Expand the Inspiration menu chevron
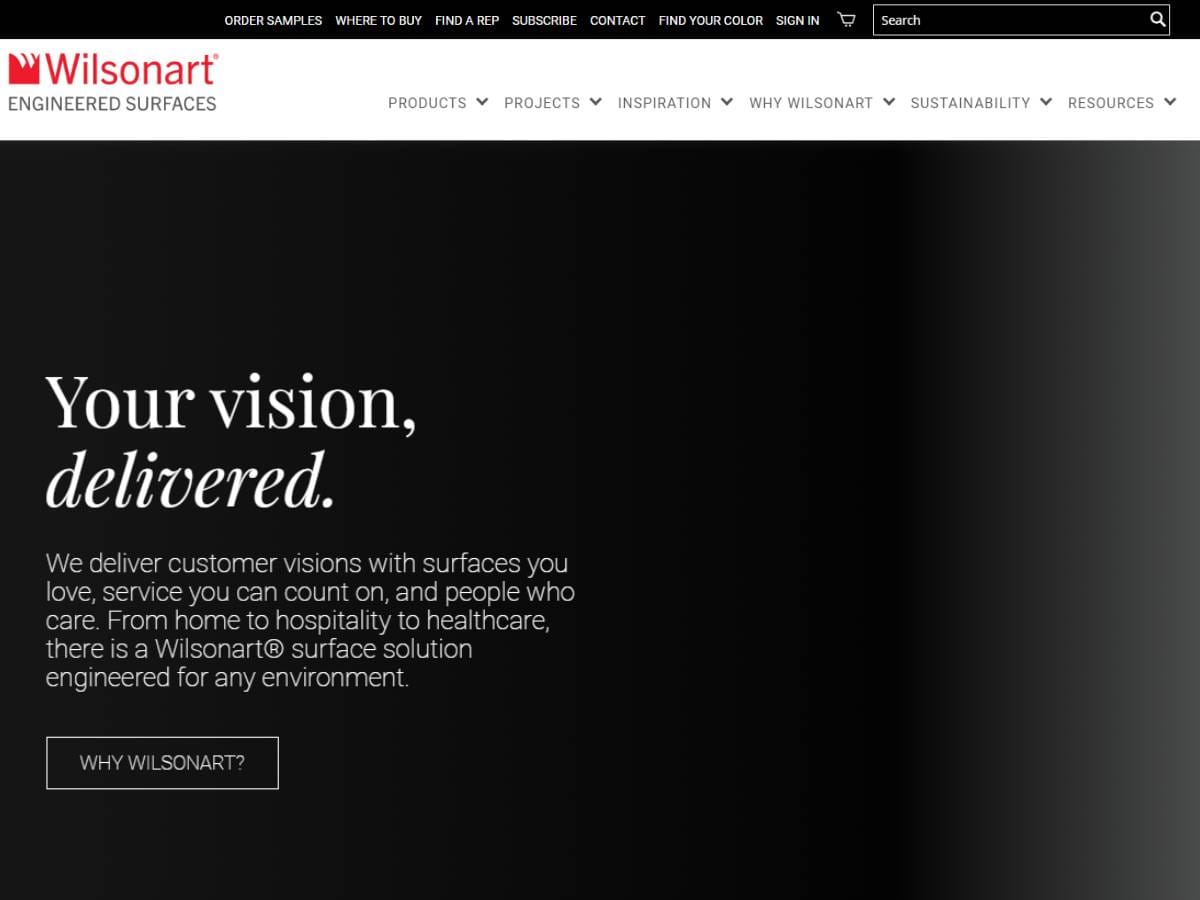1200x900 pixels. pyautogui.click(x=727, y=102)
